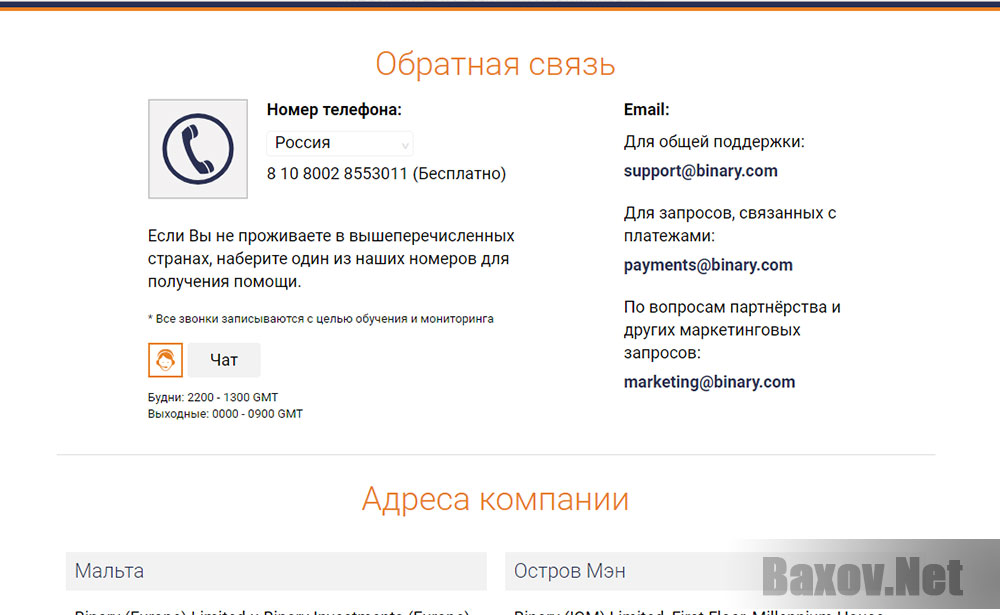Click the Email: label

(646, 110)
